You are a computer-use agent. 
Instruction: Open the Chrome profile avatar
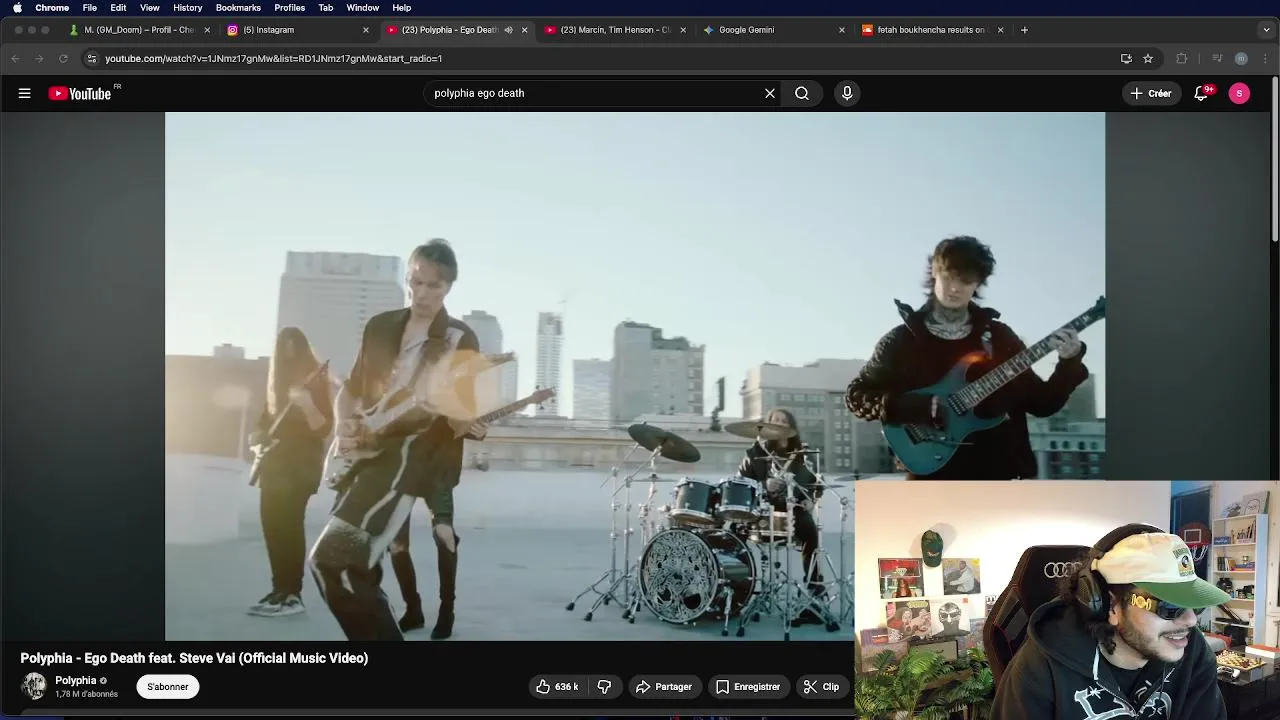pyautogui.click(x=1241, y=58)
